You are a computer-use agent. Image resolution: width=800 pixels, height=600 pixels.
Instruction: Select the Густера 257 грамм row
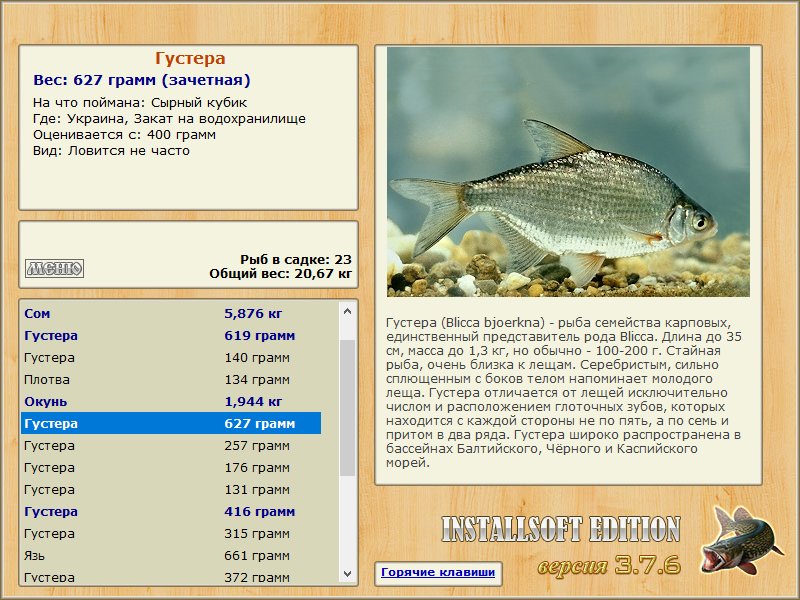171,445
